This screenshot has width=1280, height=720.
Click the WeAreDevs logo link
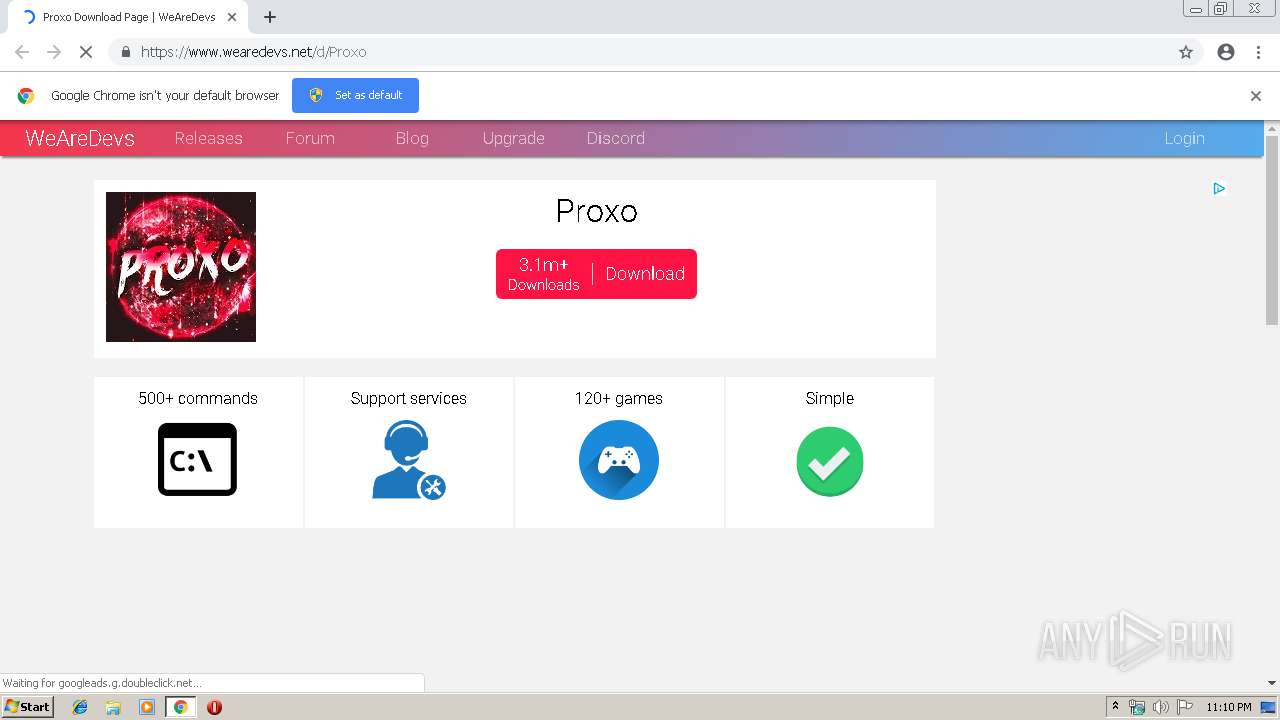click(80, 138)
